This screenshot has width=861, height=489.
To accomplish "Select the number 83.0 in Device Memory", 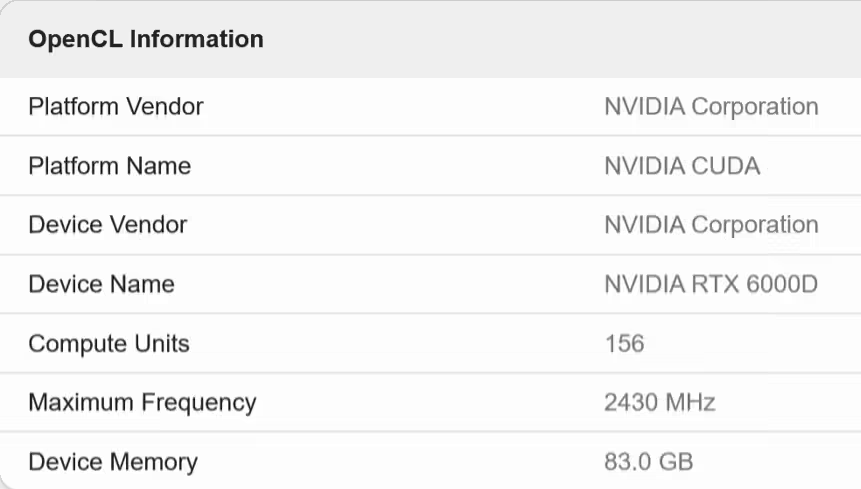I will coord(627,462).
